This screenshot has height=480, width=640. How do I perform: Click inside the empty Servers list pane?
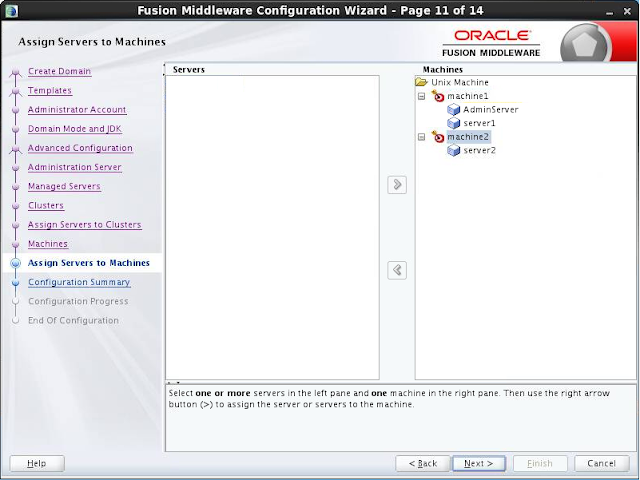(272, 227)
